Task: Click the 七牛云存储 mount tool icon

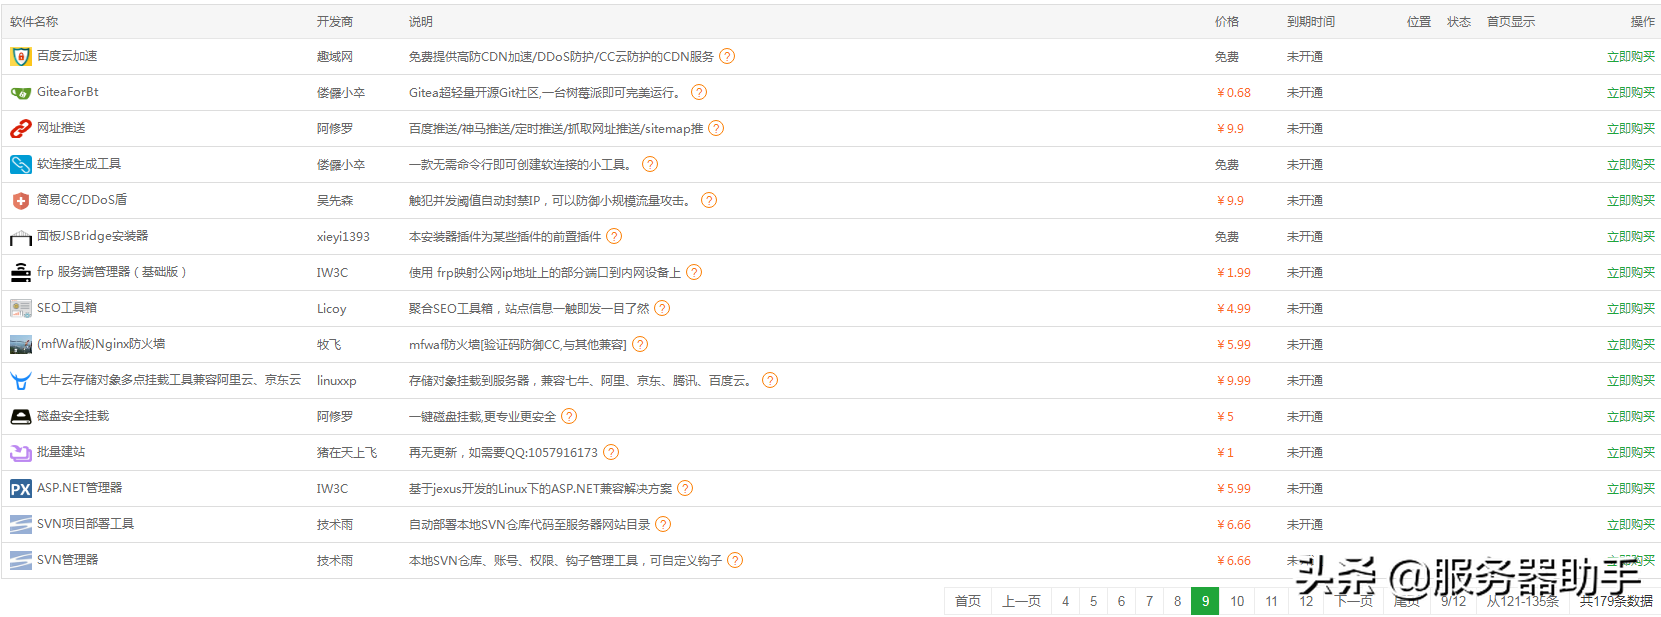Action: 21,381
